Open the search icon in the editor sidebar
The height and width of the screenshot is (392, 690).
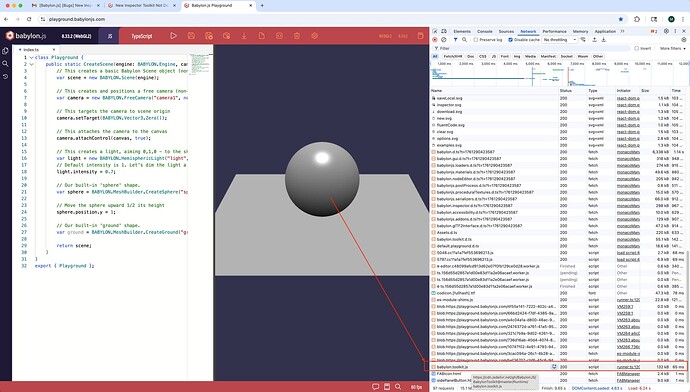coord(5,64)
